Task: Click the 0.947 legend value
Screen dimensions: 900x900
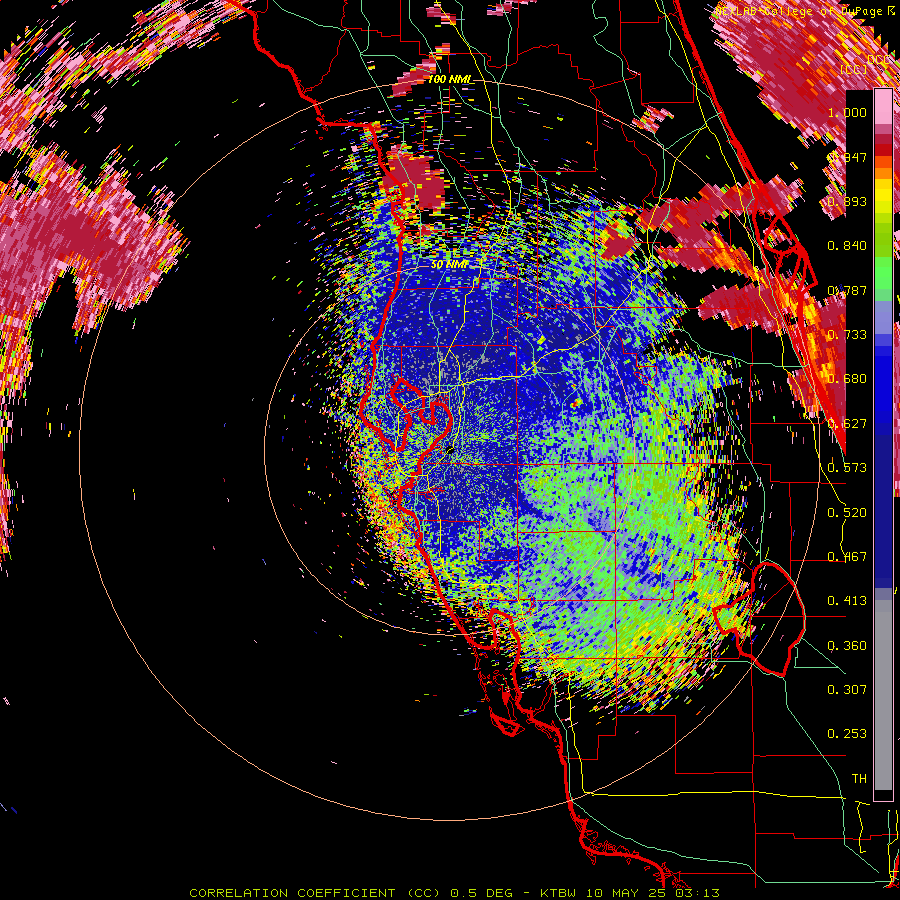Action: point(847,157)
